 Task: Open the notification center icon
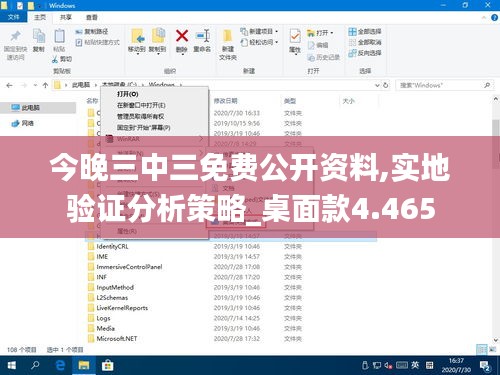click(485, 366)
